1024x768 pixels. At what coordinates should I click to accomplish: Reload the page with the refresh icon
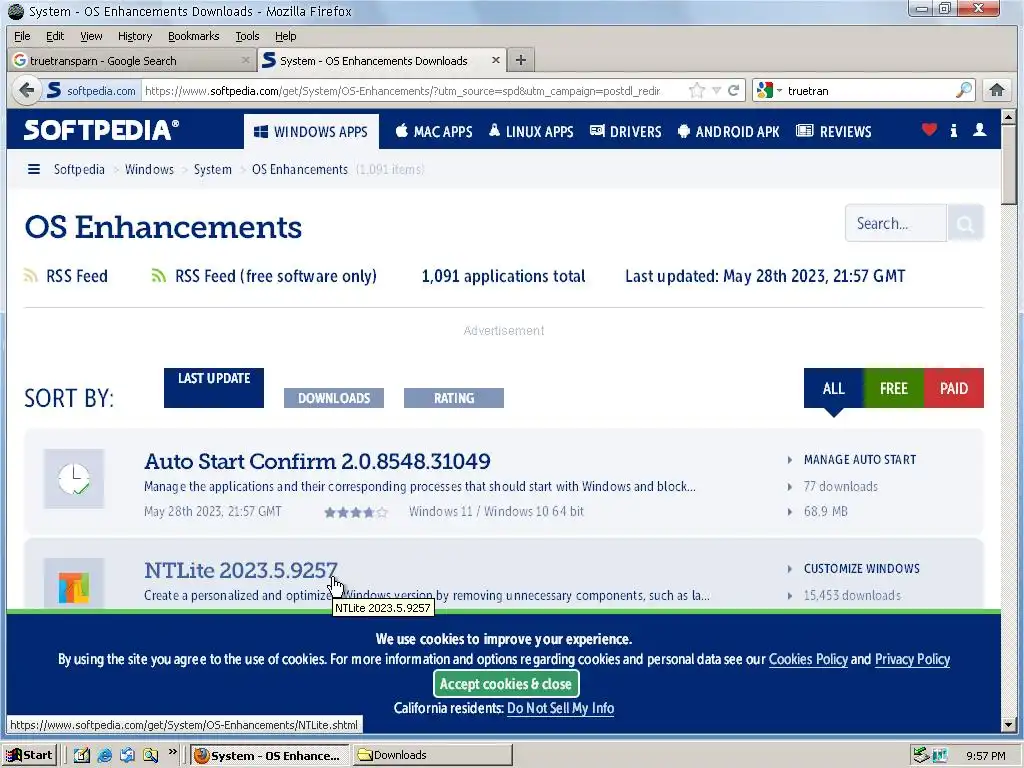(x=733, y=91)
